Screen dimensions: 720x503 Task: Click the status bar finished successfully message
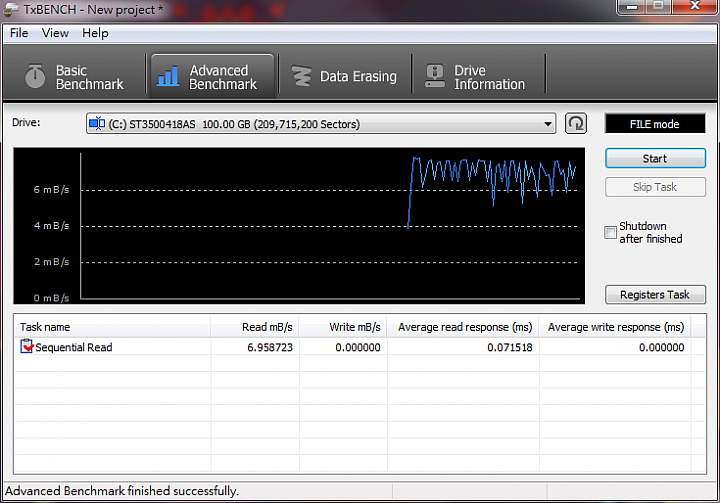click(122, 491)
